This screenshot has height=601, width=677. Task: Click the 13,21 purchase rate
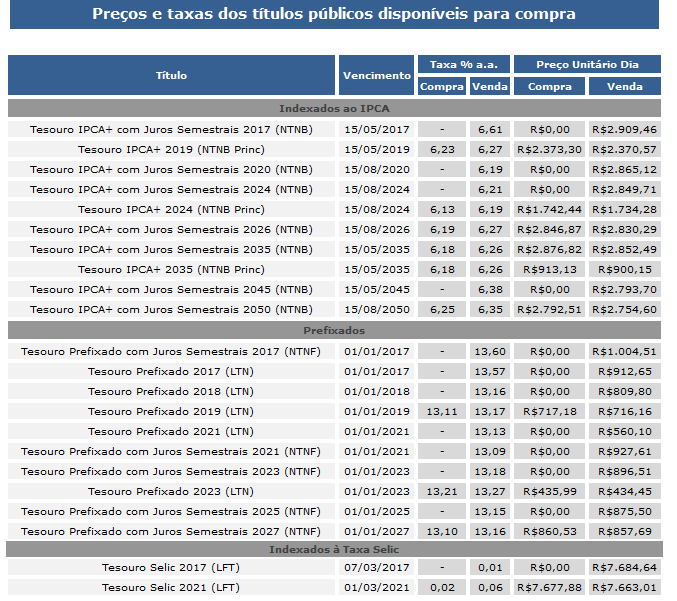click(x=442, y=491)
